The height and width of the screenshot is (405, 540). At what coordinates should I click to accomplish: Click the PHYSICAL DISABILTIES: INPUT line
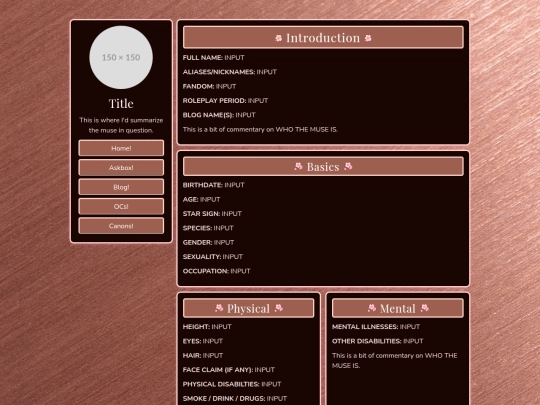232,384
